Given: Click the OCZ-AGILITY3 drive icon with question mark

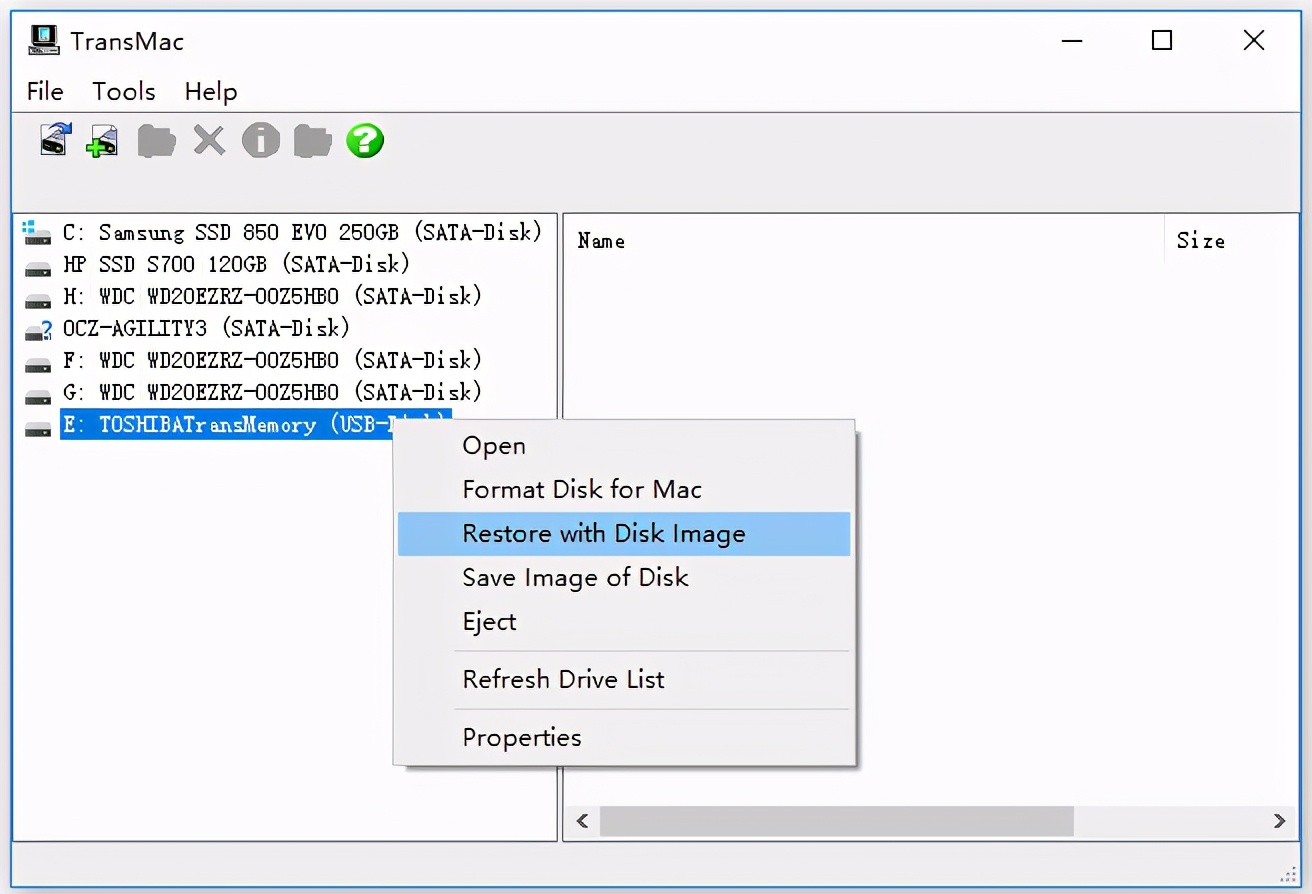Looking at the screenshot, I should pyautogui.click(x=38, y=329).
